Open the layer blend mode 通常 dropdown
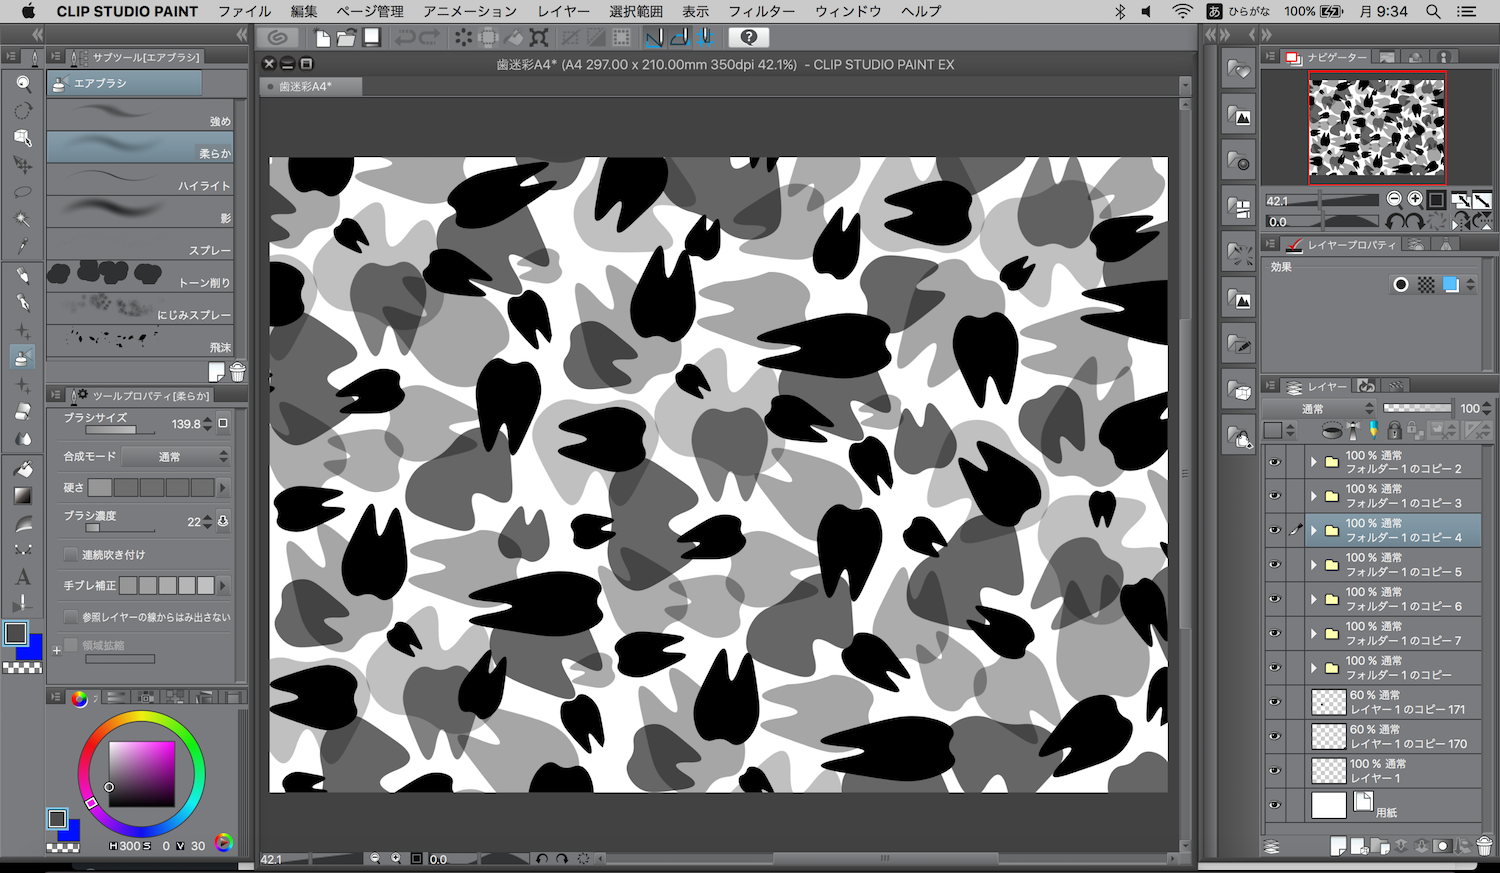Screen dimensions: 1500x873 coord(1319,408)
